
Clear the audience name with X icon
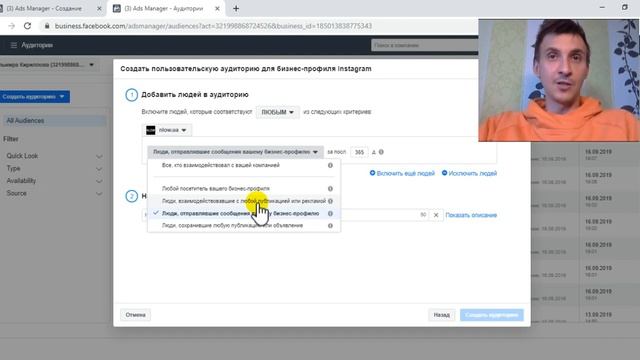coord(436,215)
